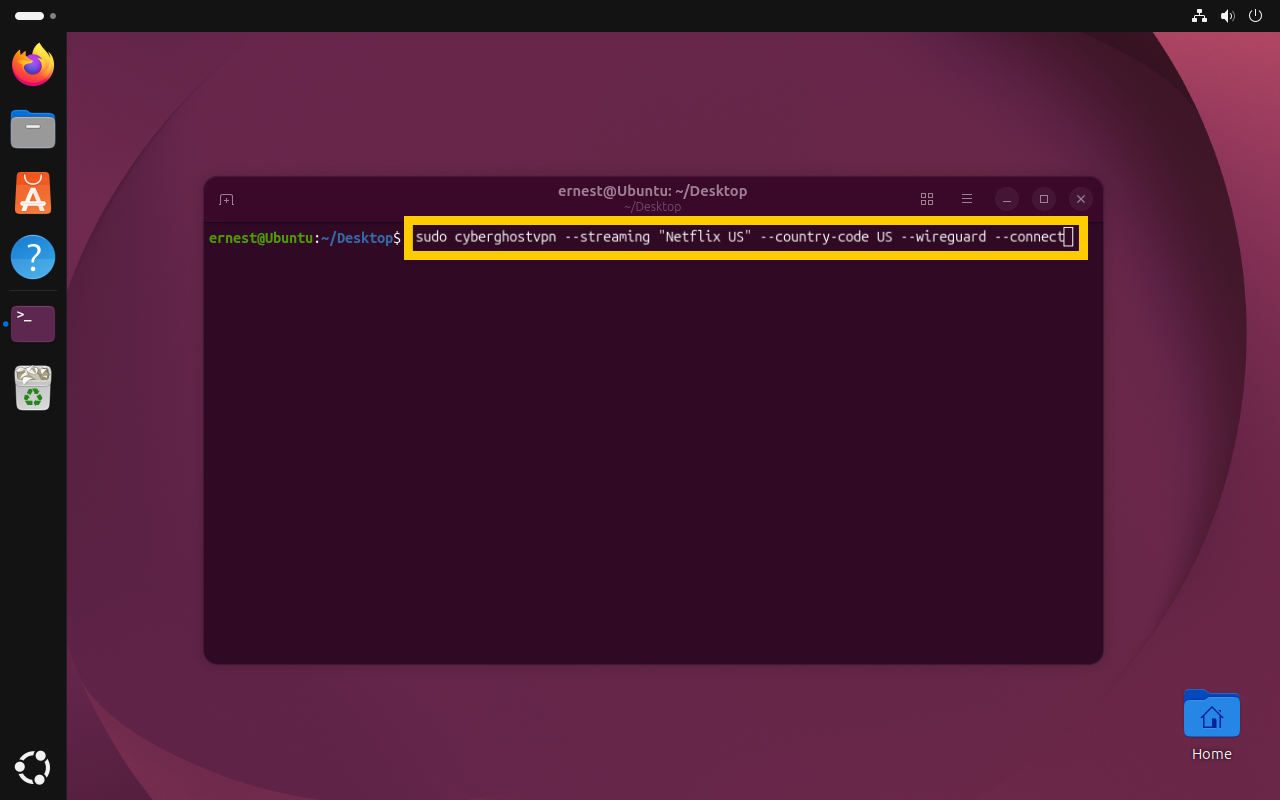Click the network status icon in top bar

(1199, 16)
